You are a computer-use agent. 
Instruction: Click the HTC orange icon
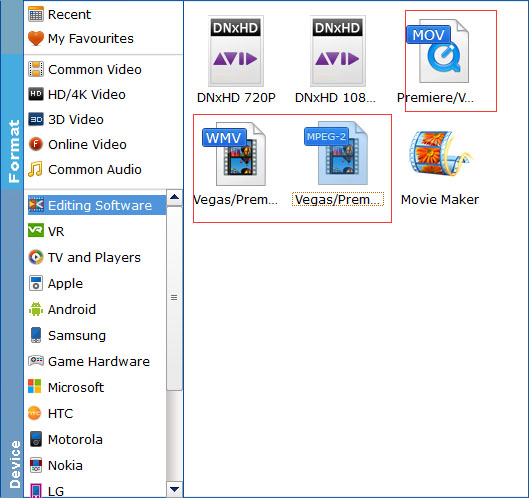pyautogui.click(x=35, y=413)
